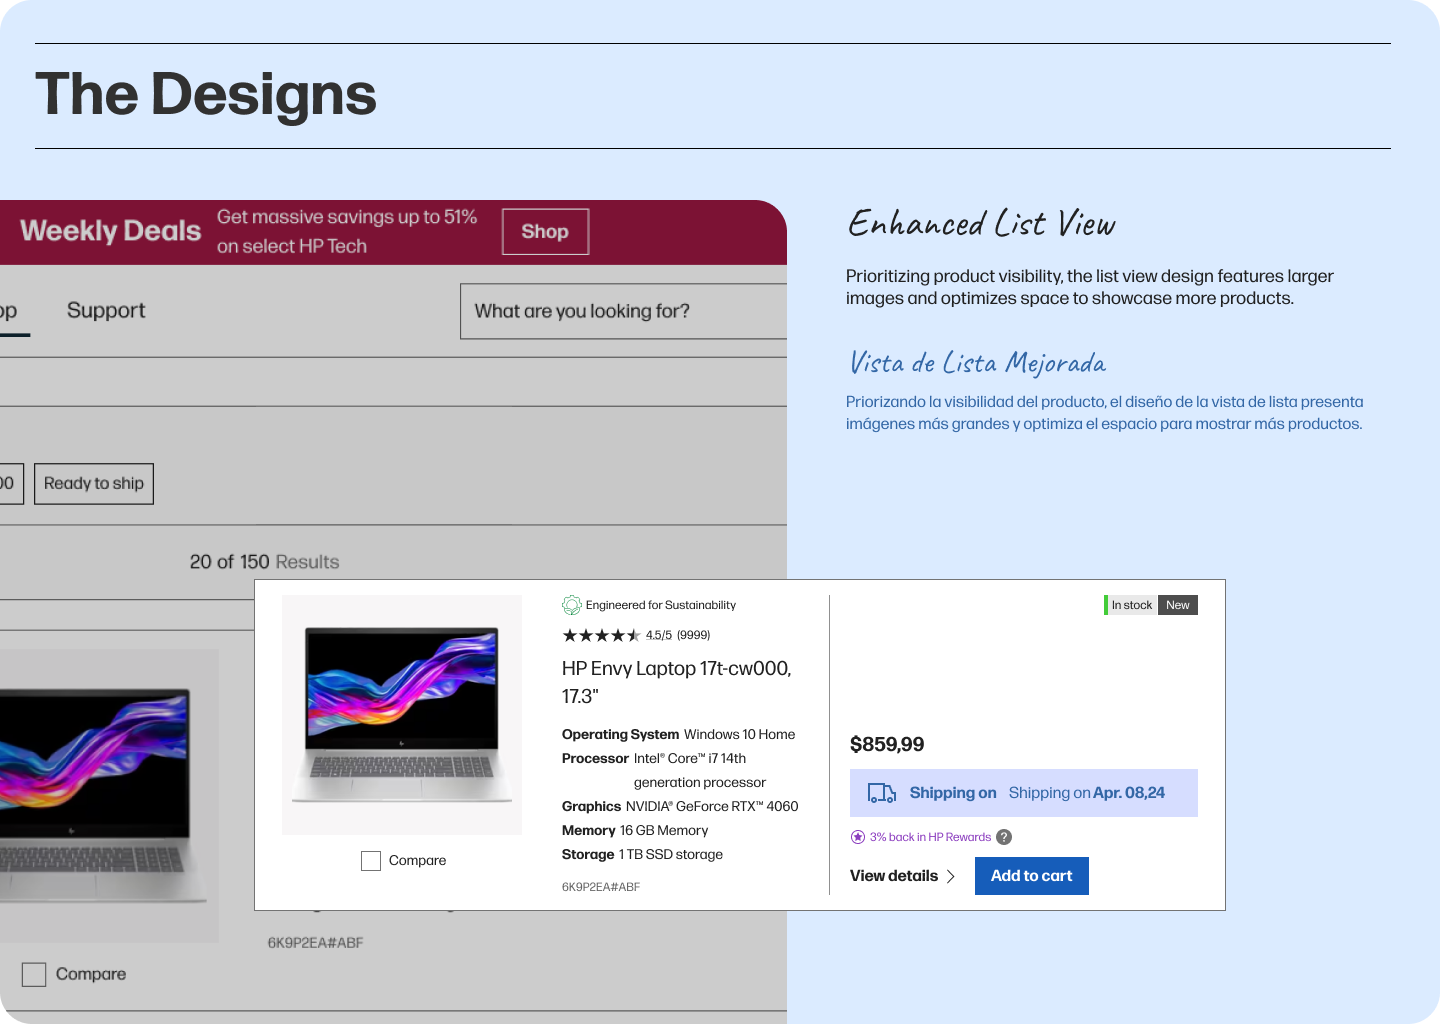Click the '4.5/5' rating text
Screen dimensions: 1440x1024
point(659,635)
